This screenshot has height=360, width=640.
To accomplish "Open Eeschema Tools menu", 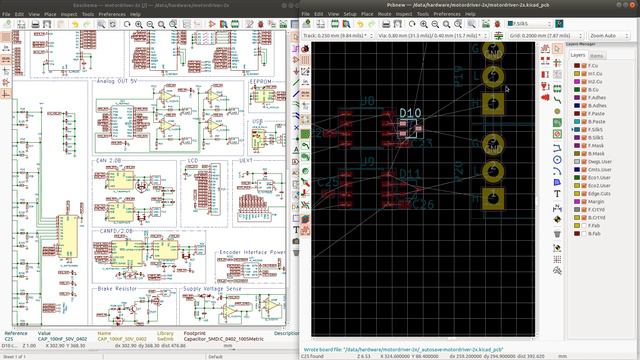I will point(88,14).
